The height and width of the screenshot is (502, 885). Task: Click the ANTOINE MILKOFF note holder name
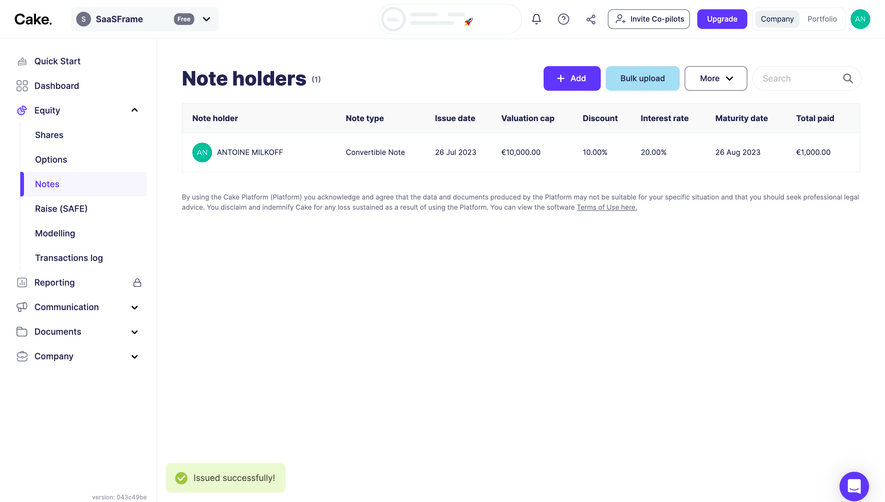(249, 152)
